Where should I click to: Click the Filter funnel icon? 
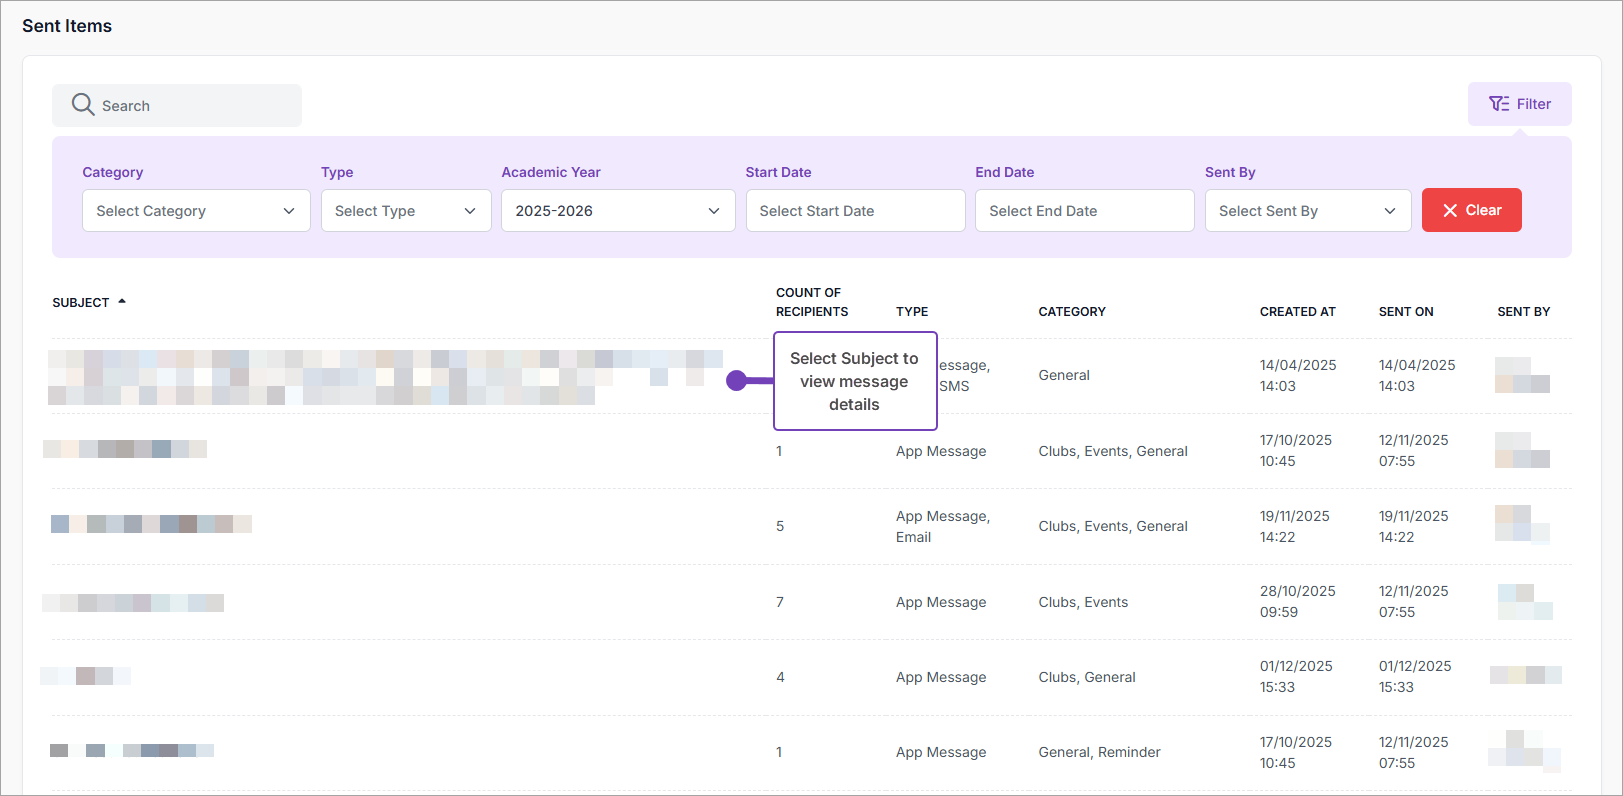1498,104
